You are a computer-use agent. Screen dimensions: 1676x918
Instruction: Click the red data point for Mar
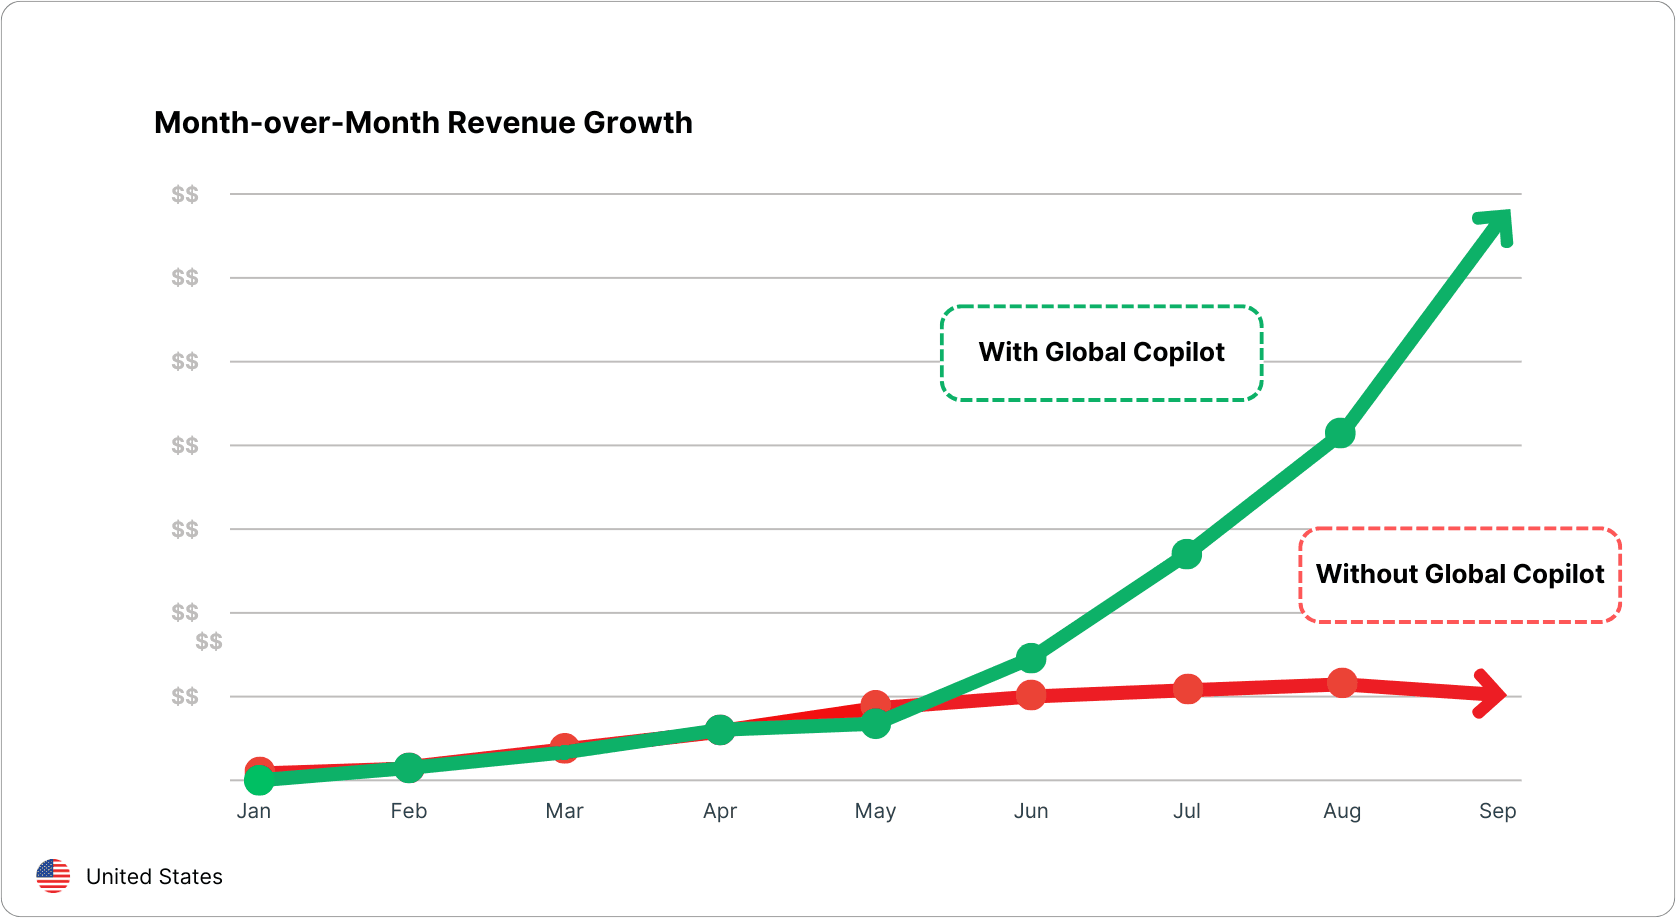click(565, 749)
